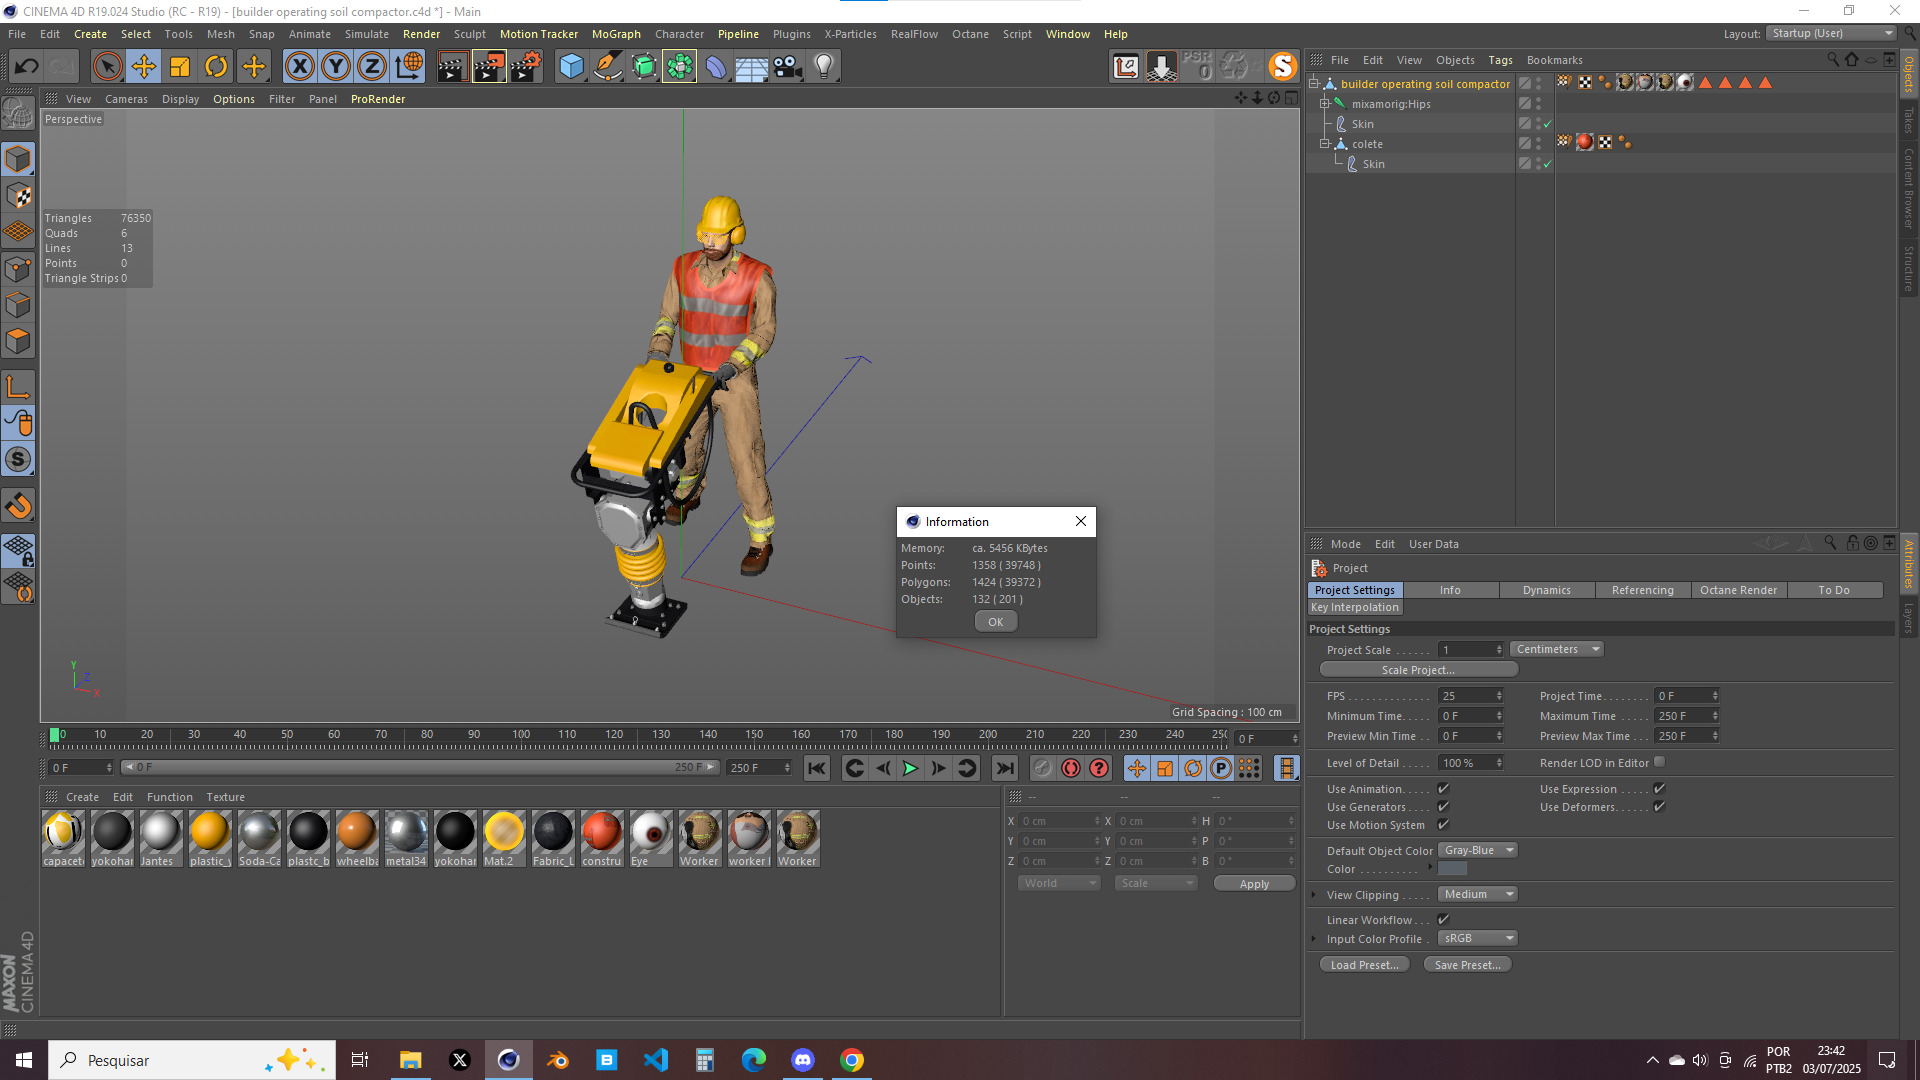The height and width of the screenshot is (1080, 1920).
Task: Toggle Use Animation checkbox
Action: 1443,789
